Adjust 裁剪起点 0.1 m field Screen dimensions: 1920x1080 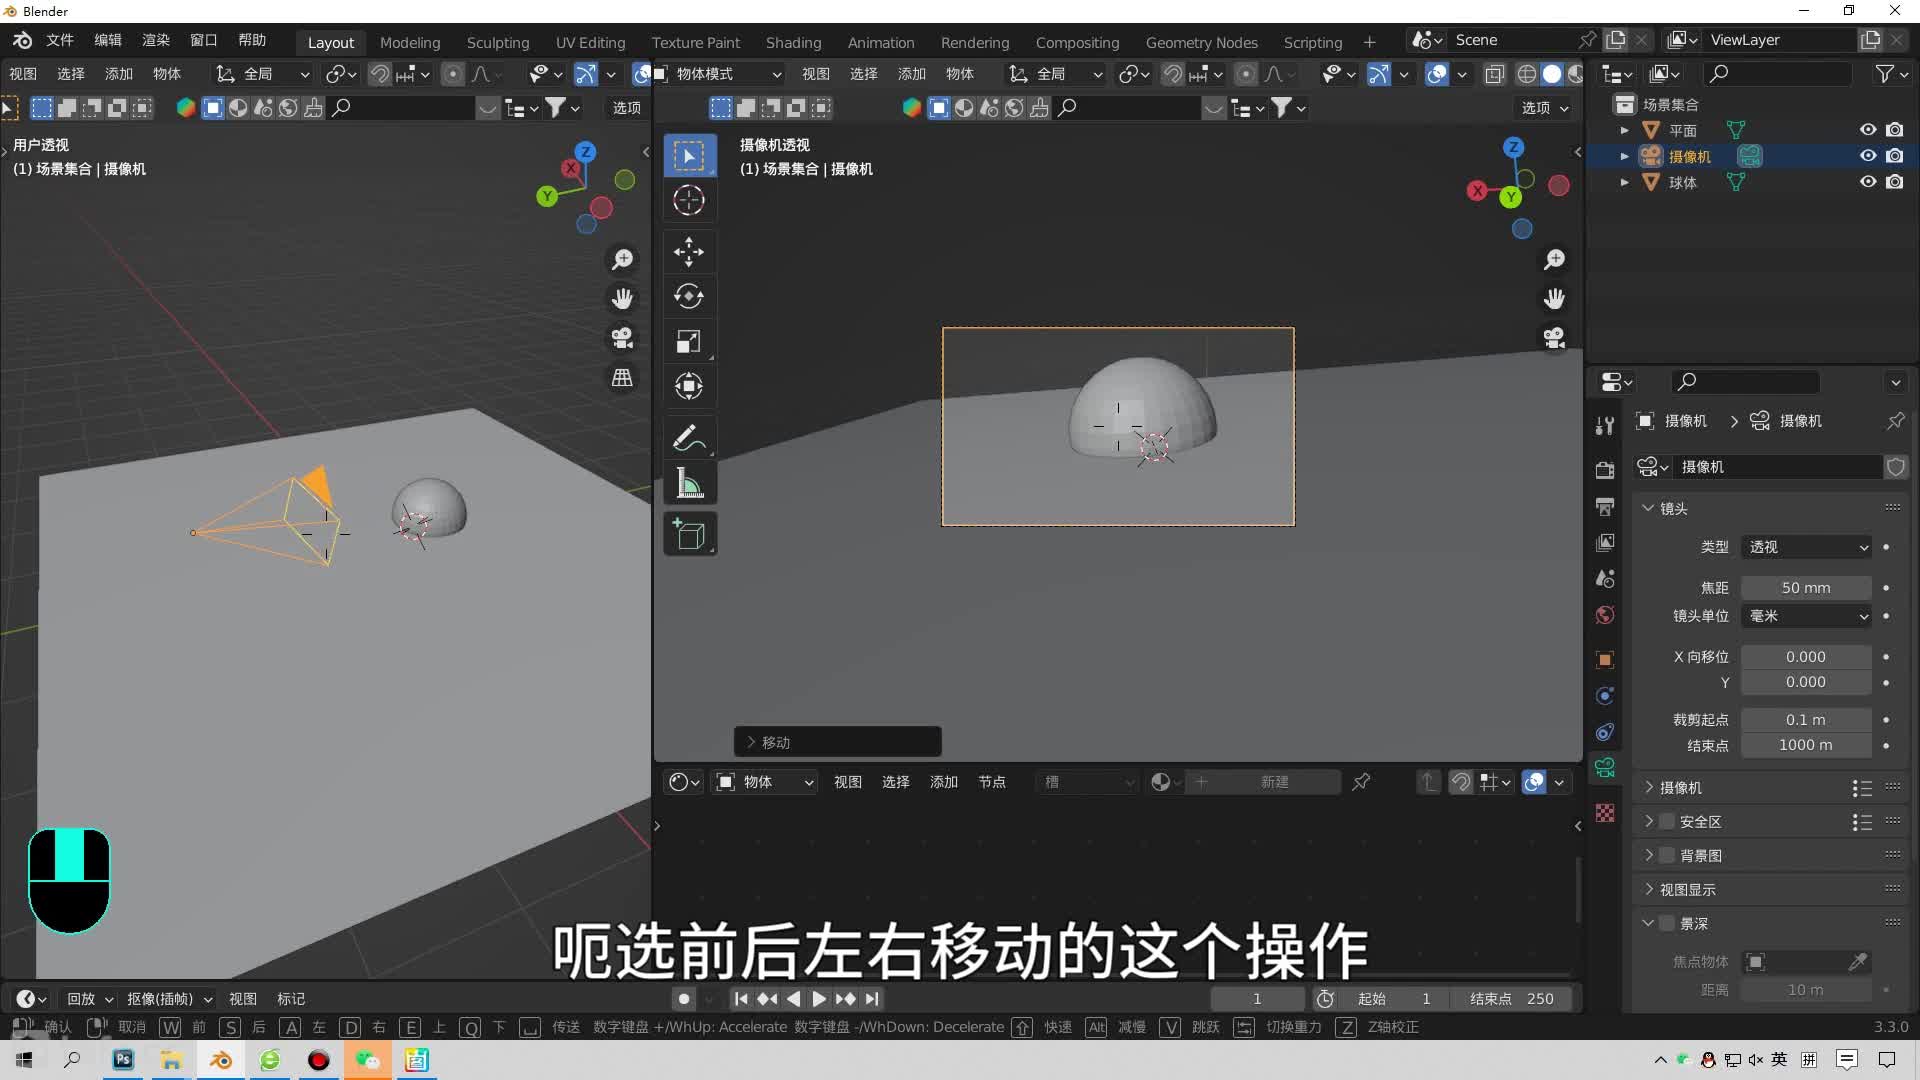[1806, 720]
